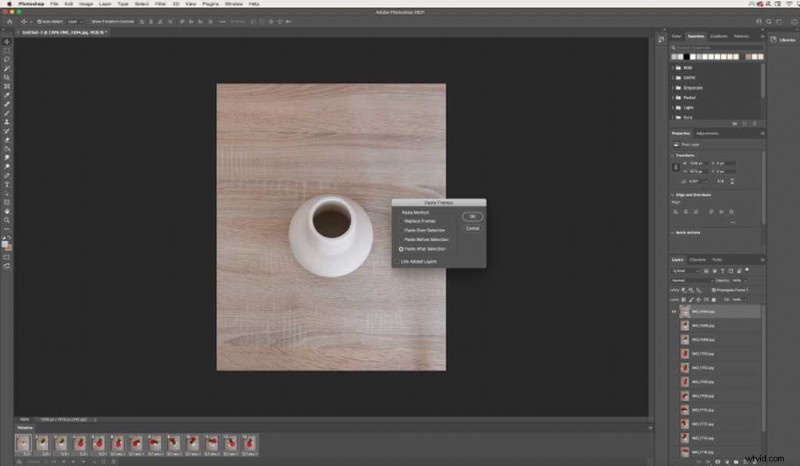This screenshot has height=466, width=800.
Task: Open the Filter menu
Action: click(x=160, y=4)
